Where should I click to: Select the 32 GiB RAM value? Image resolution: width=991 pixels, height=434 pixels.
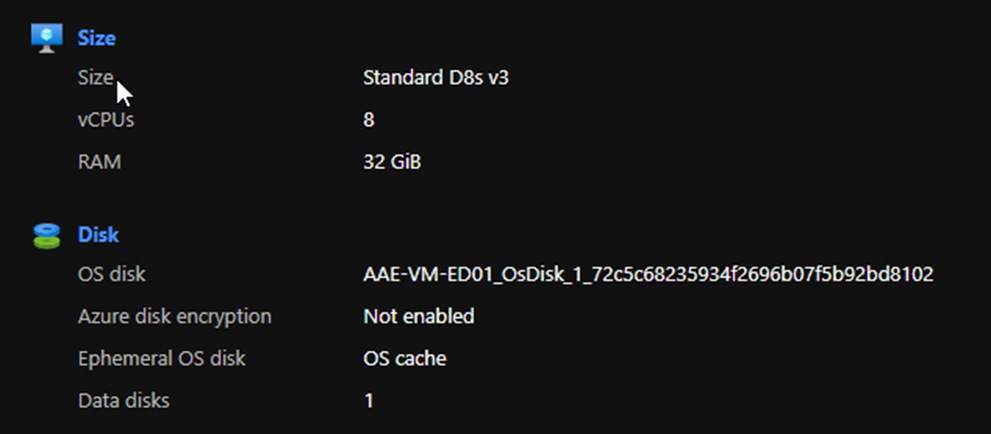pos(392,162)
